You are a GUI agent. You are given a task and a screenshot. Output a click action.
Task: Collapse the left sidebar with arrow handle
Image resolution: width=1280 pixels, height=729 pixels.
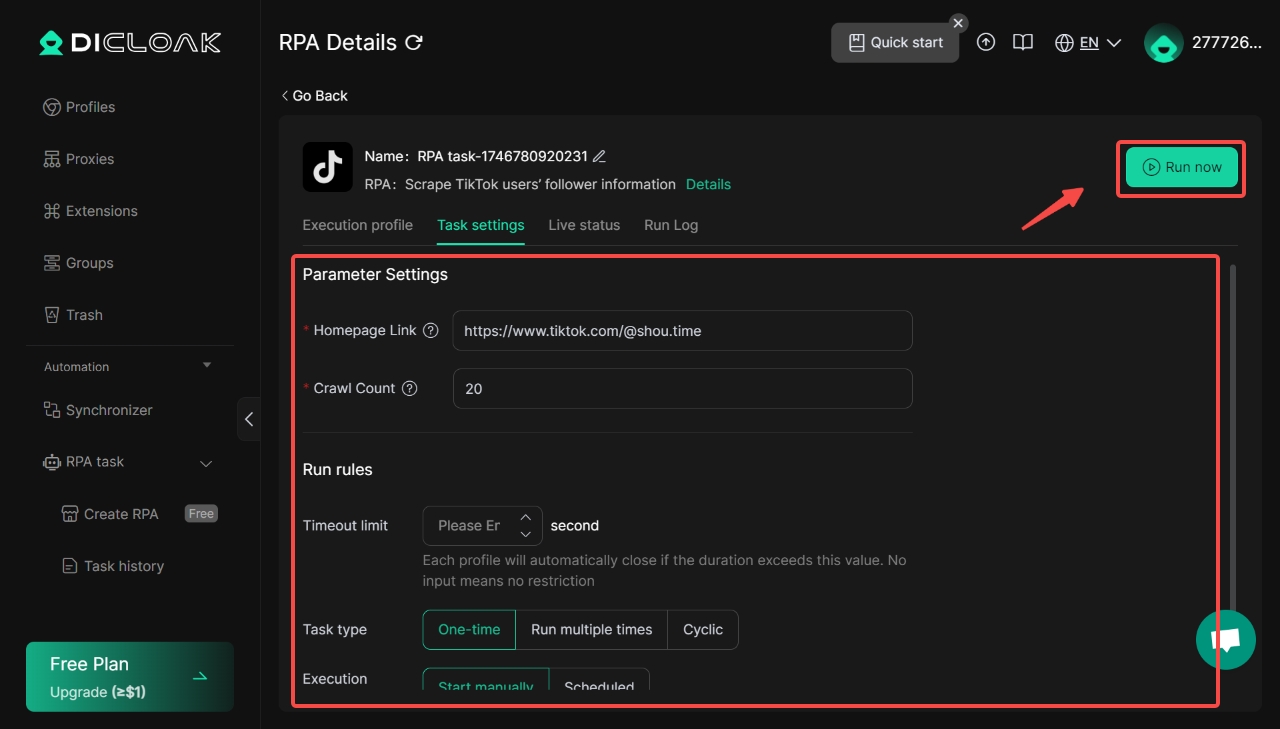tap(249, 419)
